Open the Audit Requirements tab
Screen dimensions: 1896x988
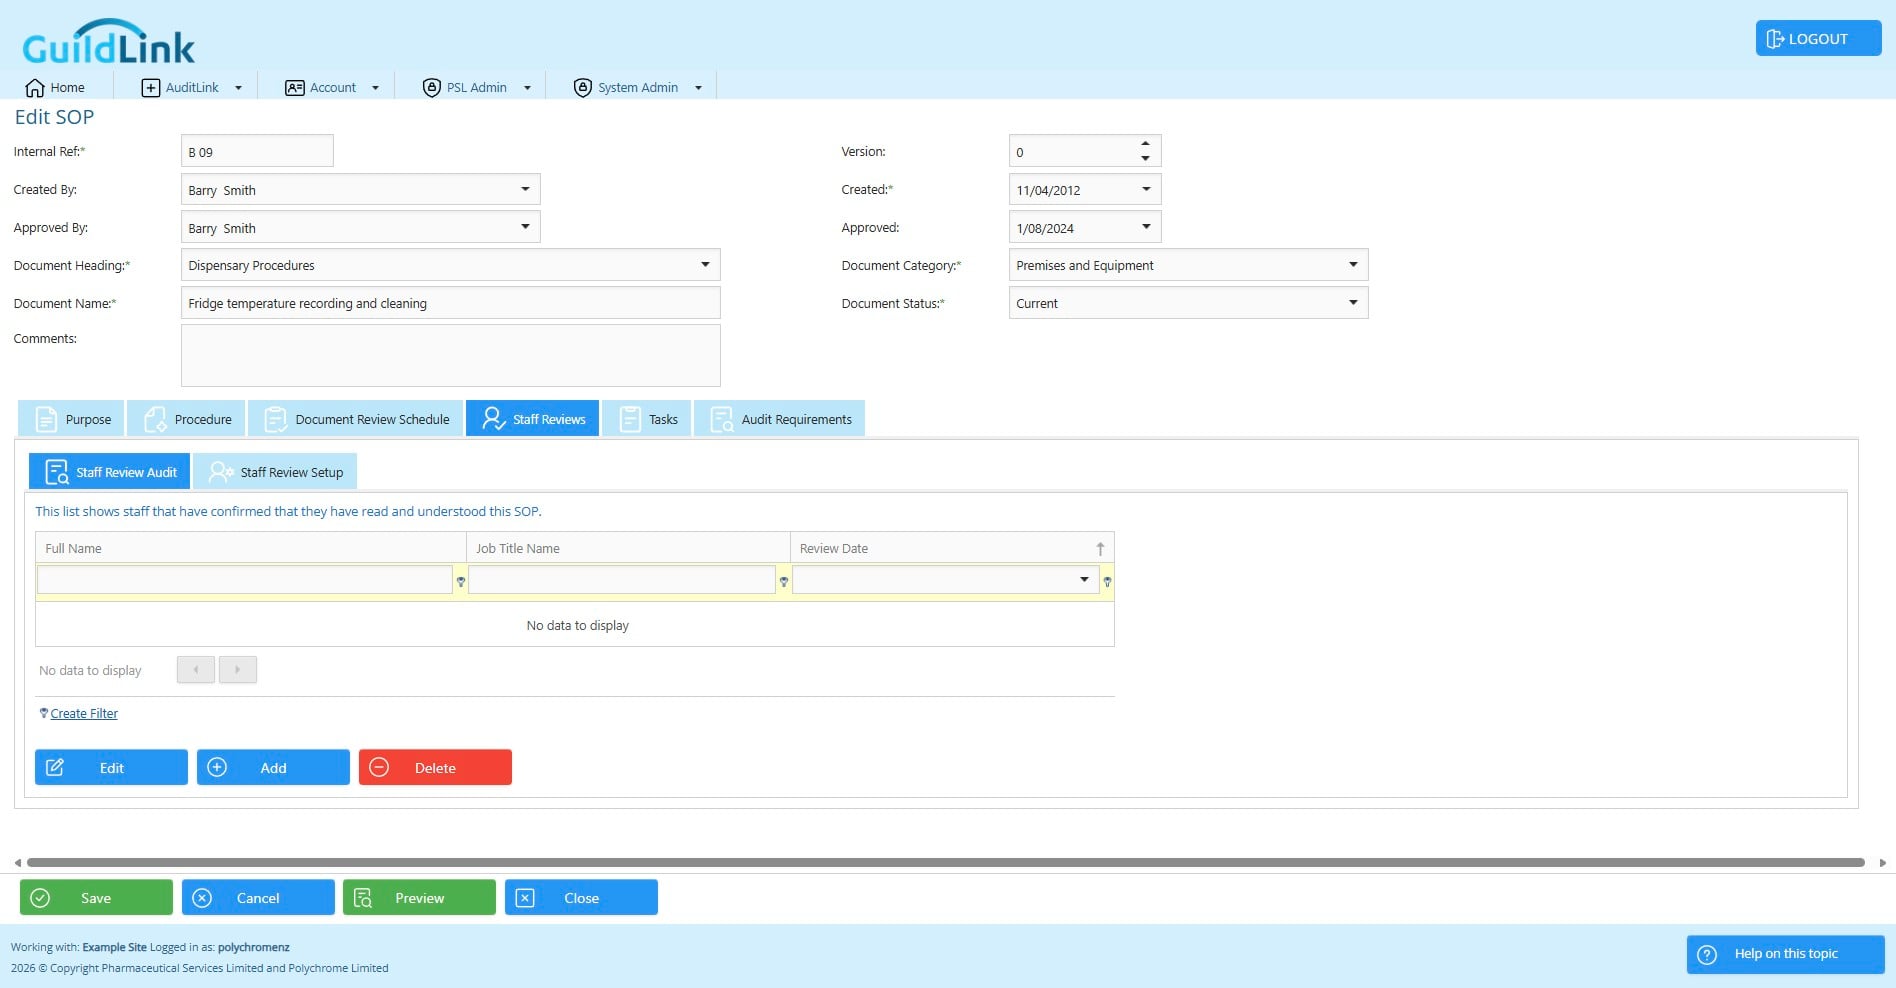point(779,419)
